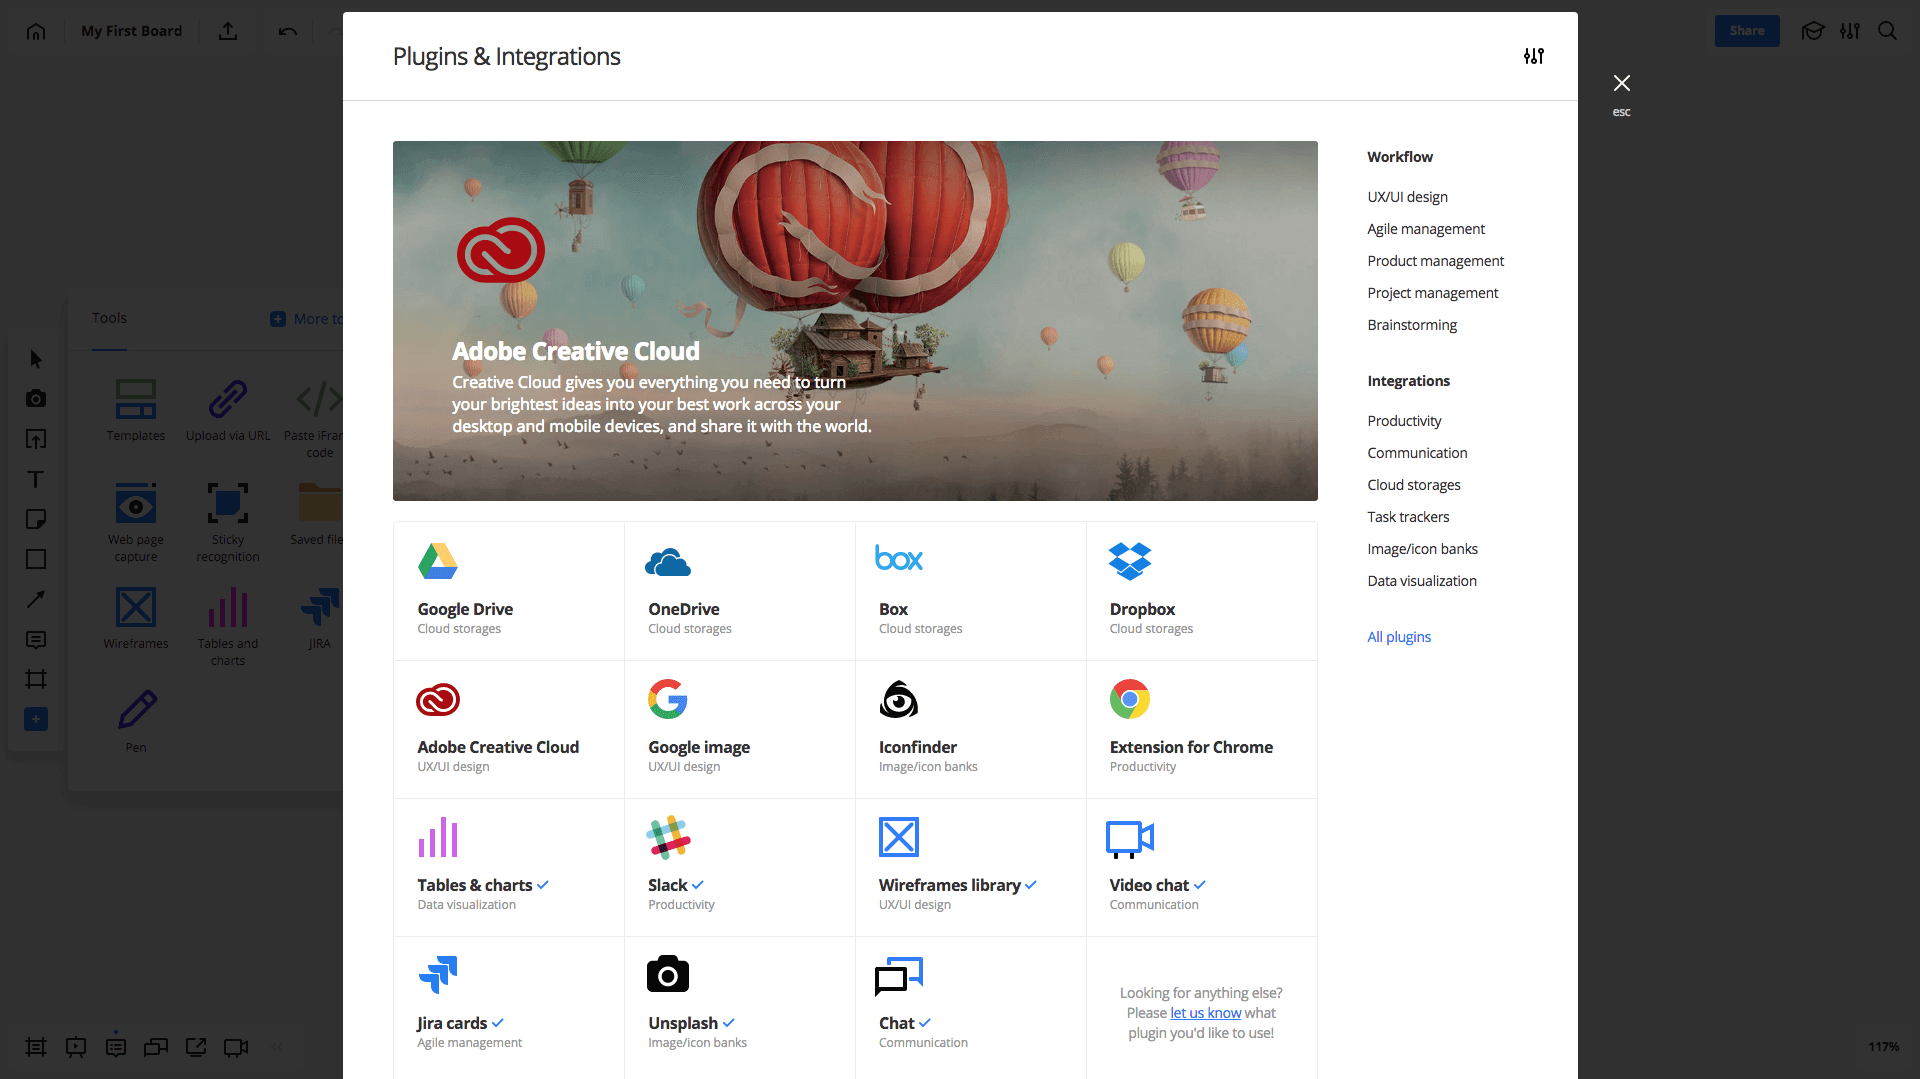Viewport: 1920px width, 1079px height.
Task: Open plugin settings sliders icon in dialog header
Action: [1534, 56]
